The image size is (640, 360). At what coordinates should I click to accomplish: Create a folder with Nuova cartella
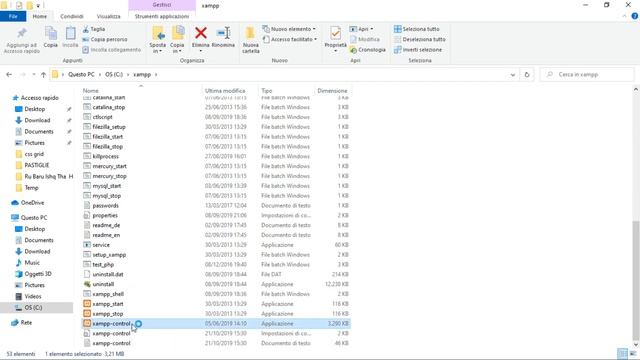click(251, 40)
